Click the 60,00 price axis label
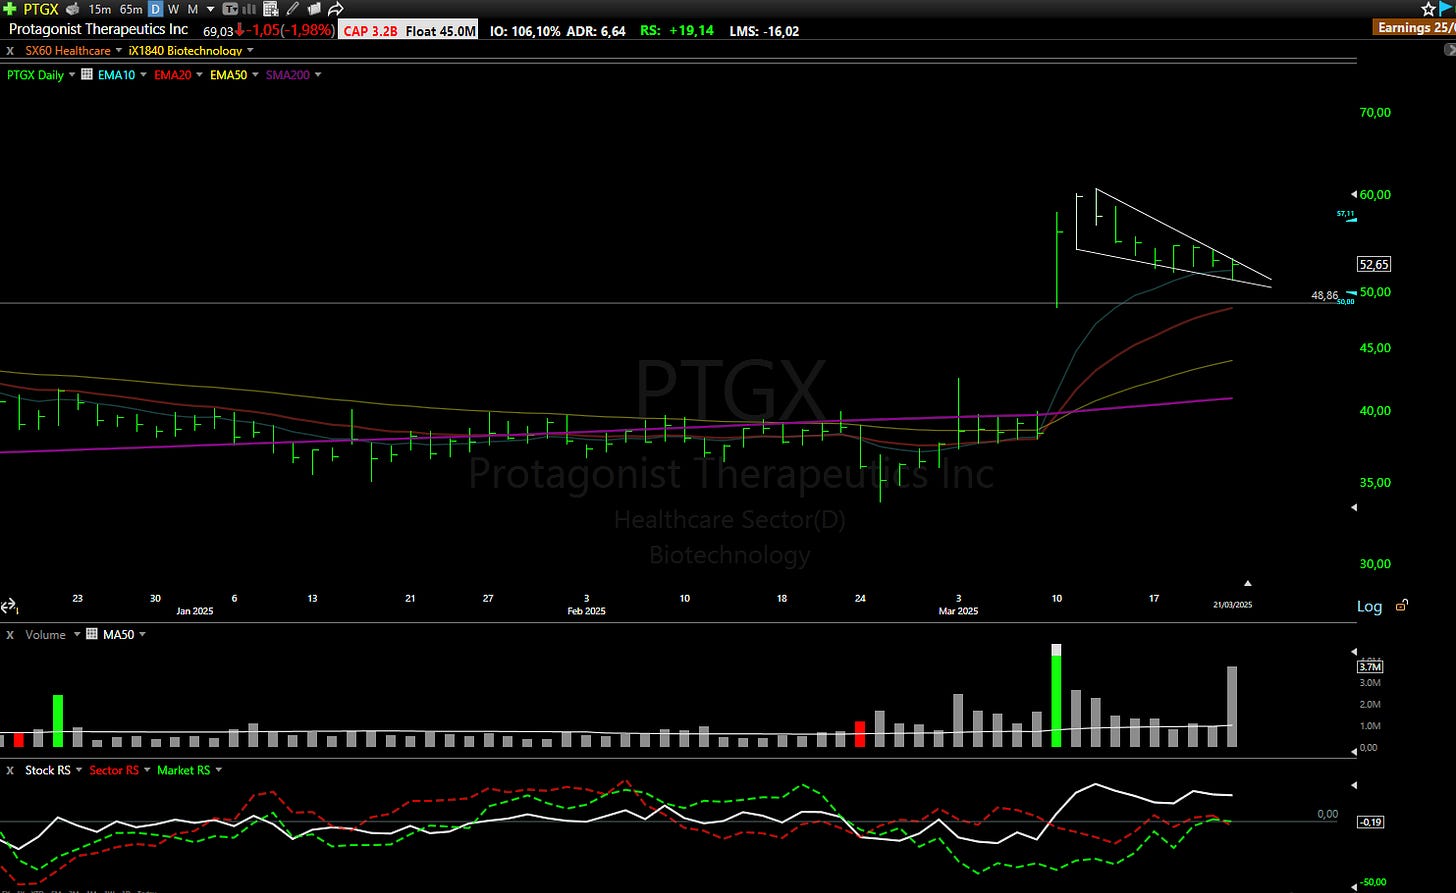Screen dimensions: 1456x893 [1376, 194]
